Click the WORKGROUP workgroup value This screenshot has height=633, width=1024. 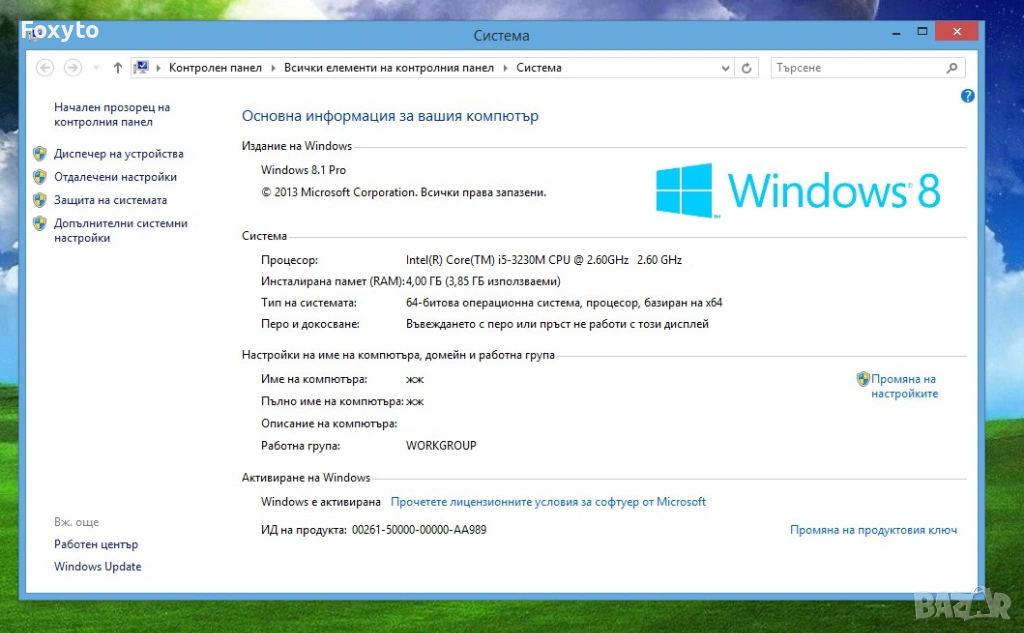pyautogui.click(x=441, y=446)
